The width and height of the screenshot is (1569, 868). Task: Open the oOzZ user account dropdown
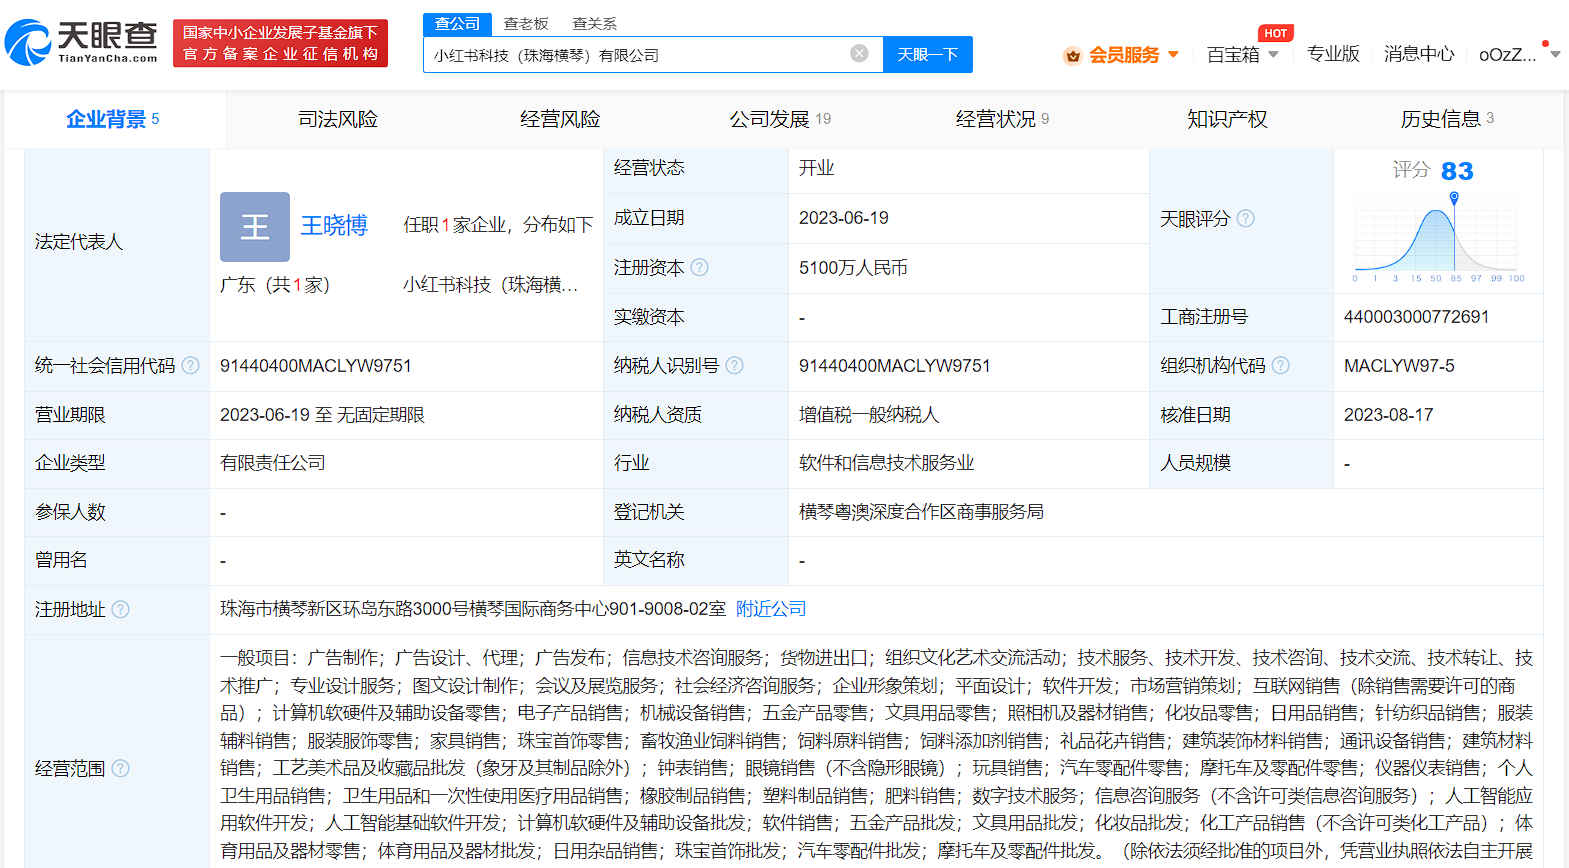coord(1518,55)
